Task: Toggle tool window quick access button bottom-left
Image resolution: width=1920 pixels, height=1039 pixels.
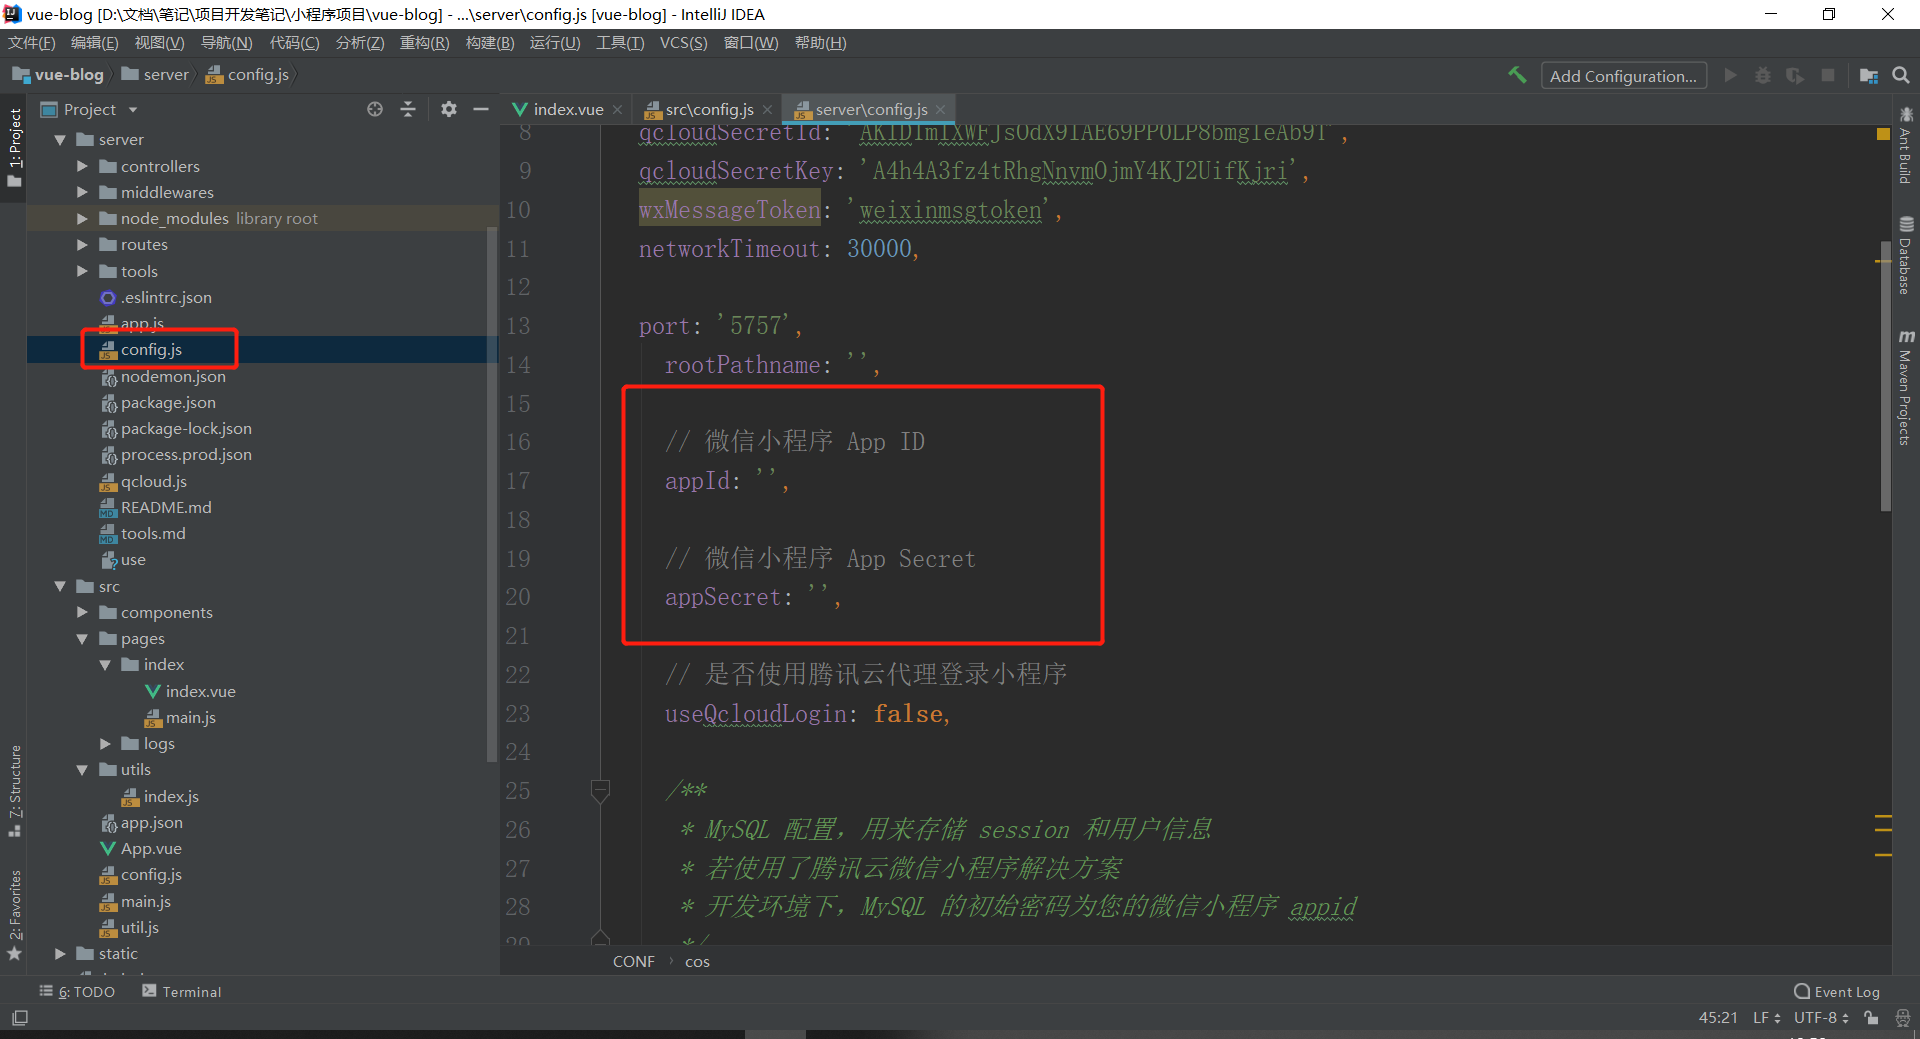Action: click(20, 1018)
